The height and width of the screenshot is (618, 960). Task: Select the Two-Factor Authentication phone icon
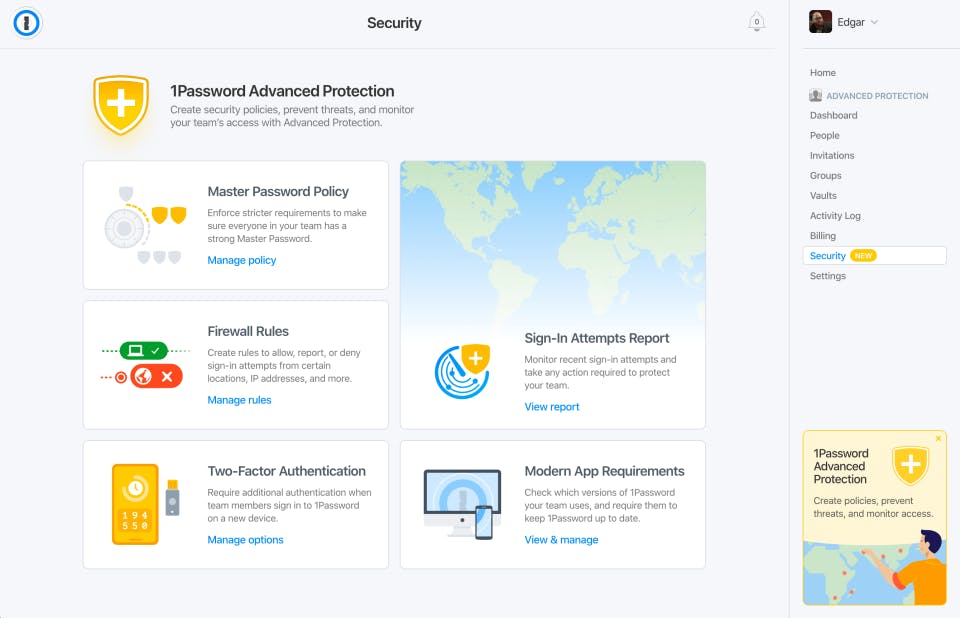click(x=137, y=504)
